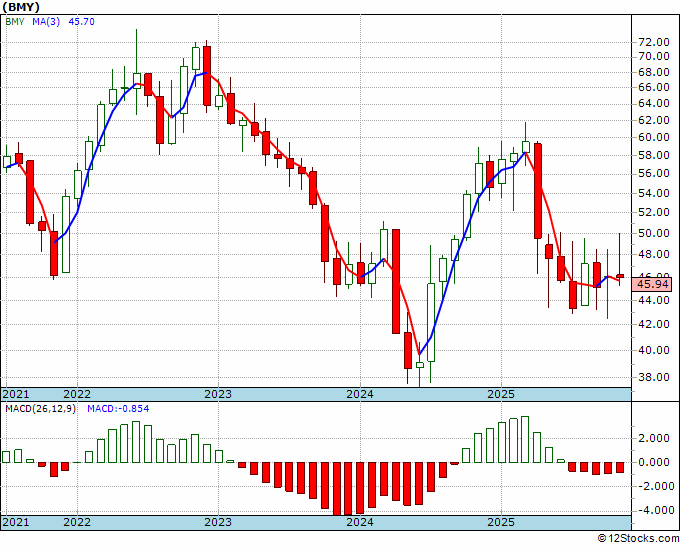Select the 58.00 price axis label
Screen dimensions: 680x546
[x=654, y=155]
